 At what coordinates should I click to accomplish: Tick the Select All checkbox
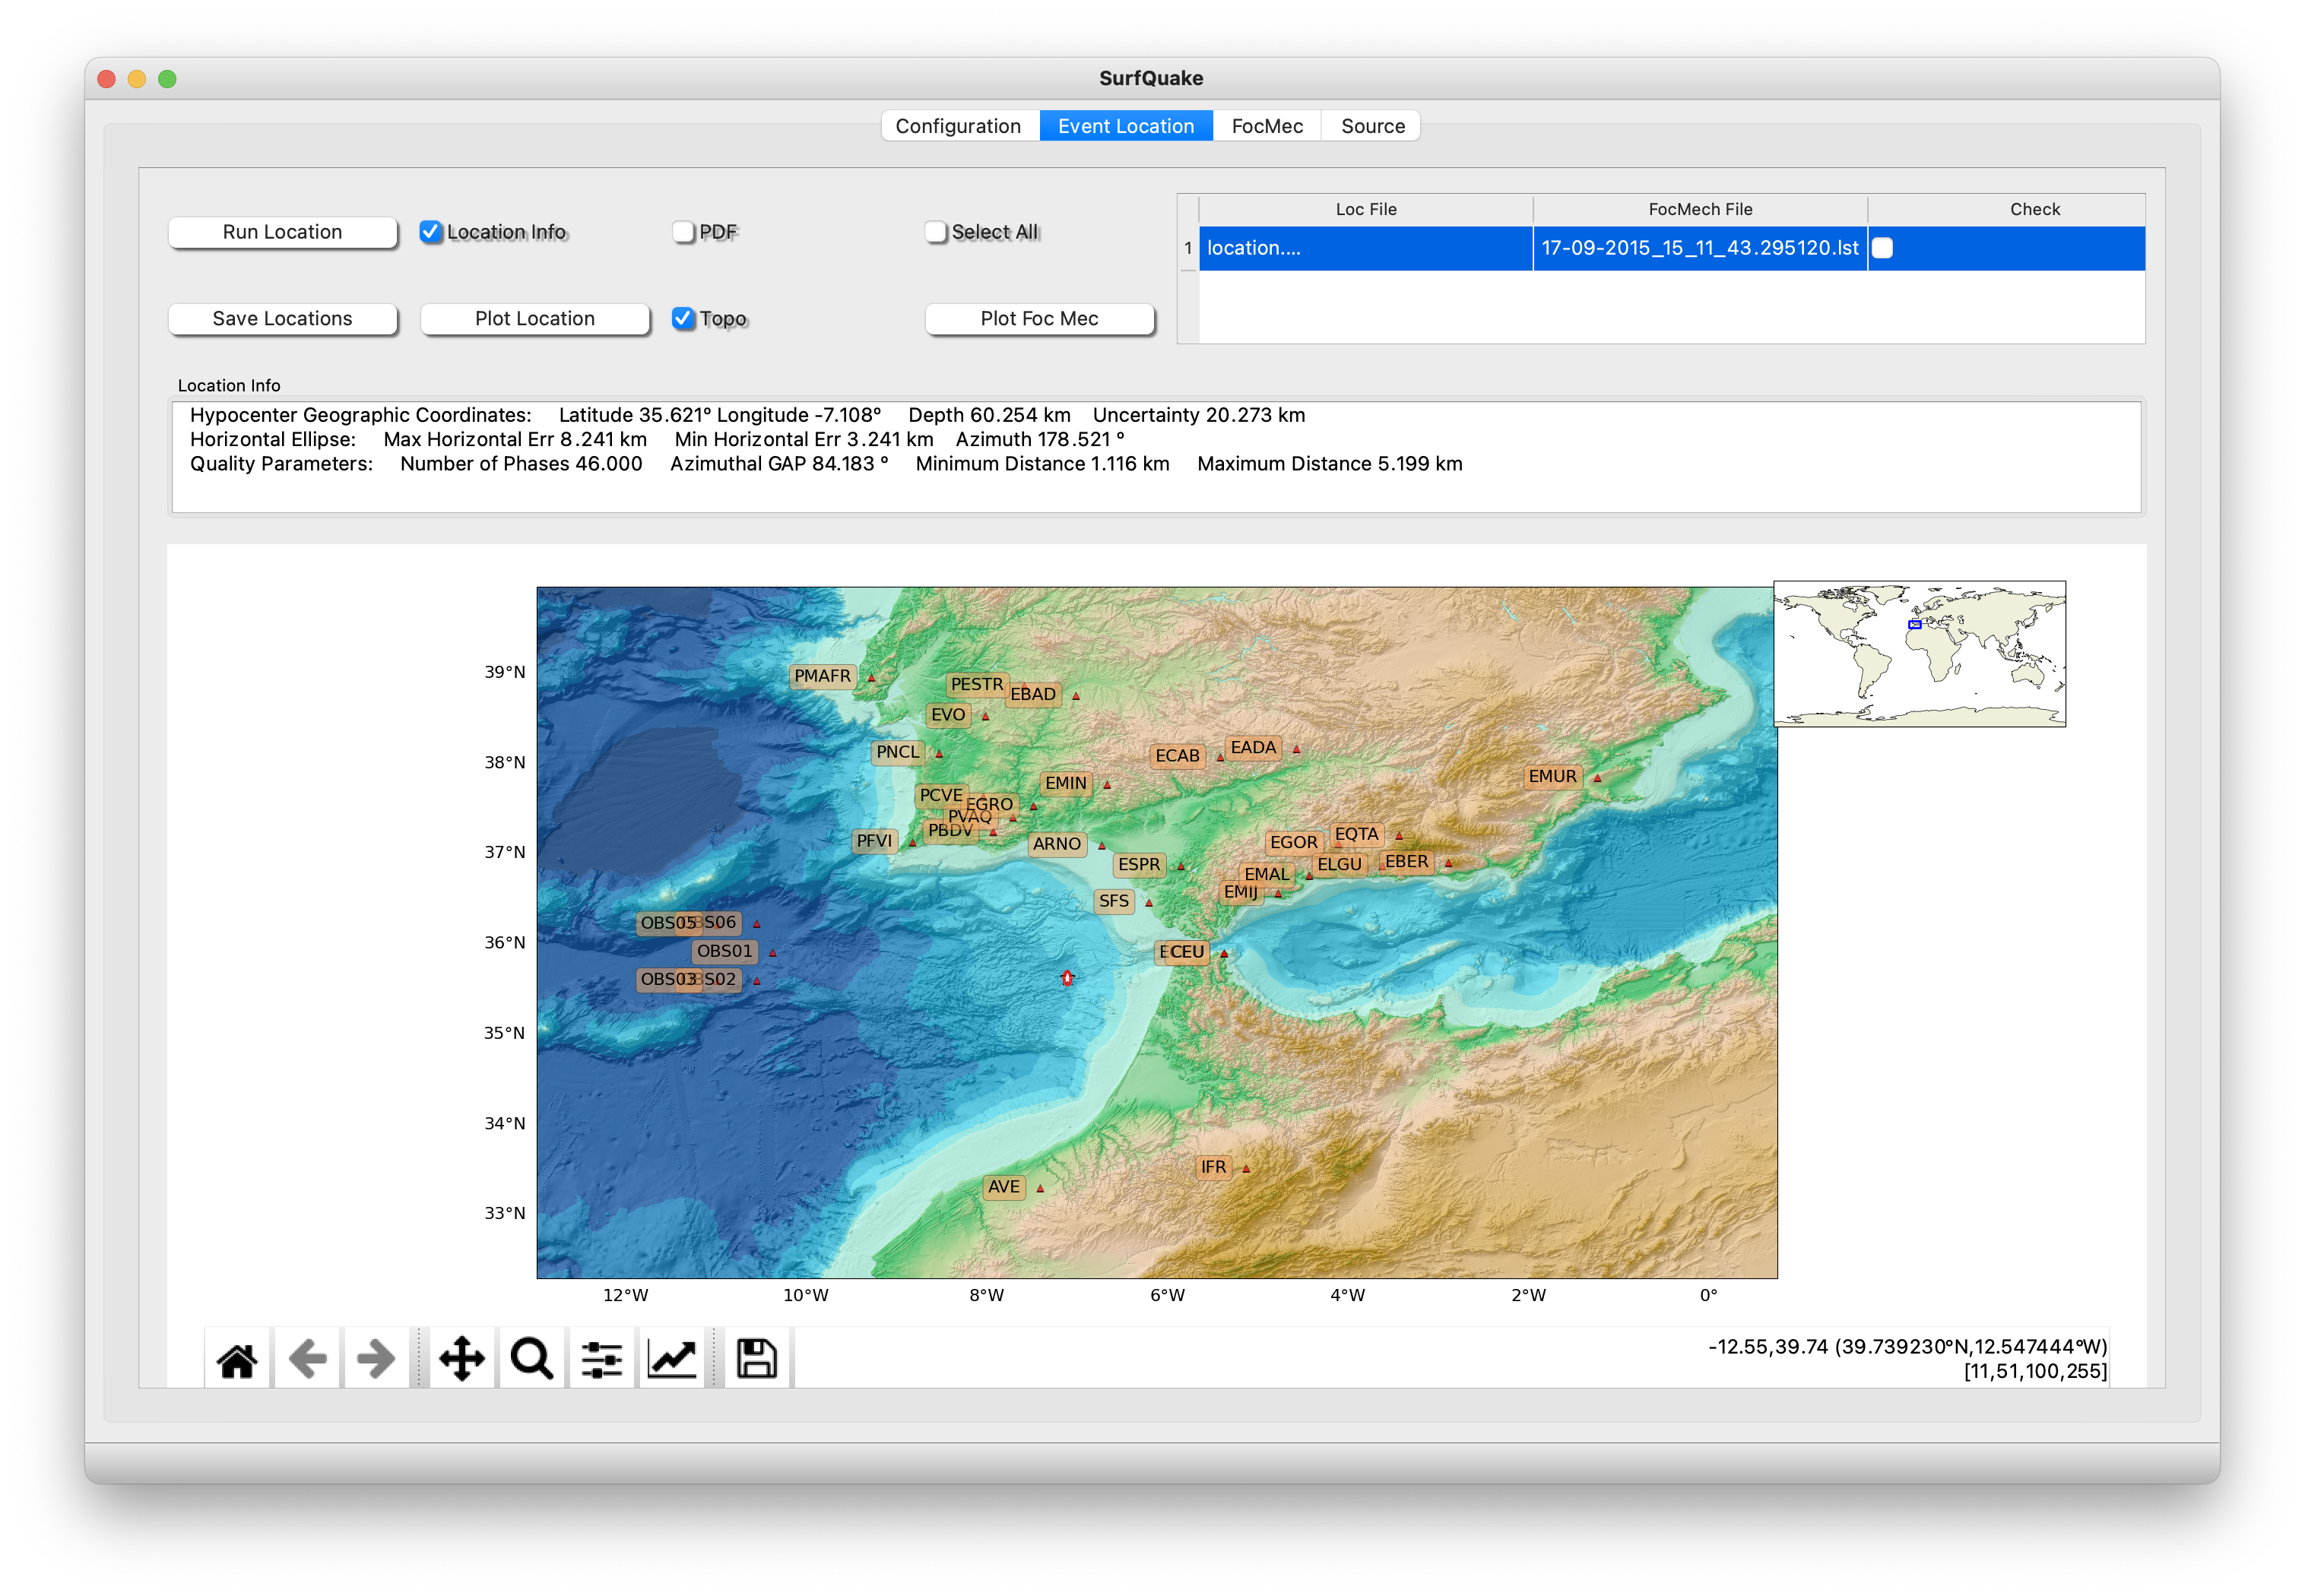tap(935, 232)
